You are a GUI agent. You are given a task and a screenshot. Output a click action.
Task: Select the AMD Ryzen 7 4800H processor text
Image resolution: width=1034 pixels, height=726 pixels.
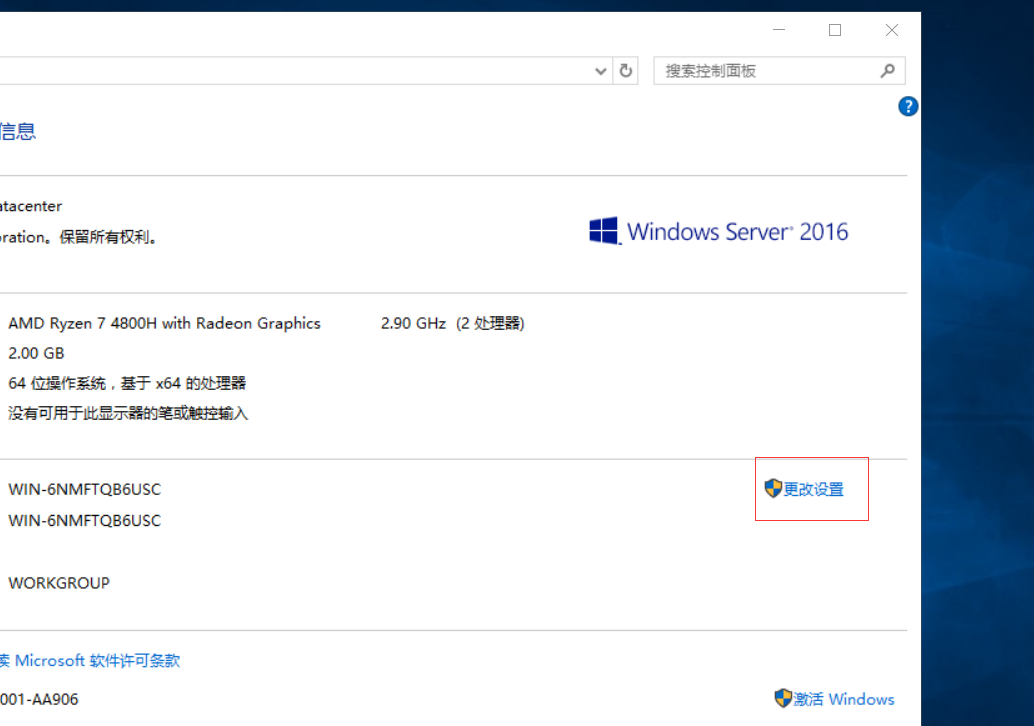point(164,323)
